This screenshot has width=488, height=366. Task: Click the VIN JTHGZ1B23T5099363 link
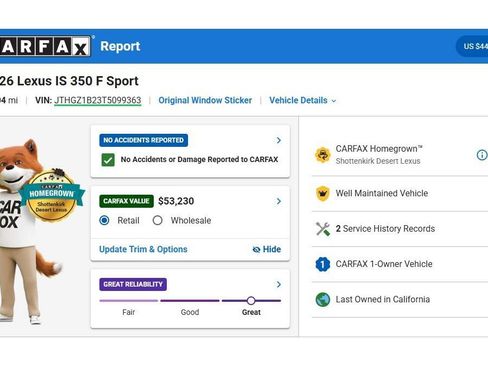[98, 100]
